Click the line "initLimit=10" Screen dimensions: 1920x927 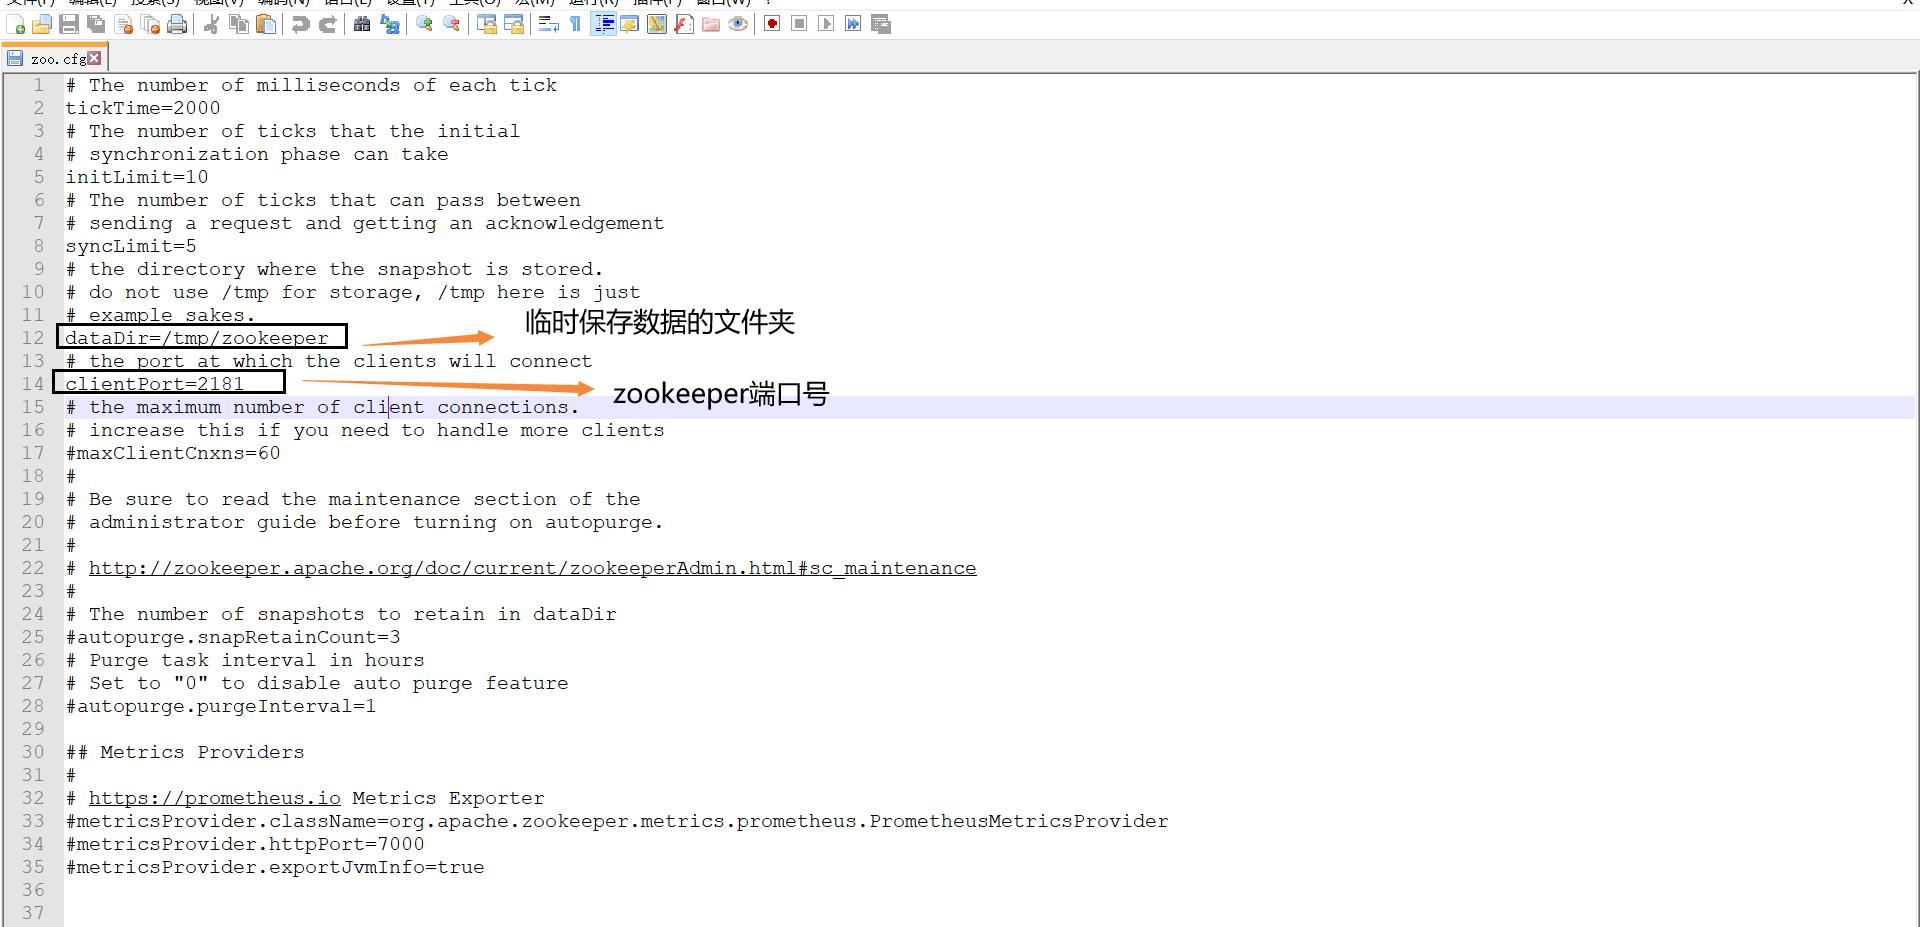click(137, 177)
